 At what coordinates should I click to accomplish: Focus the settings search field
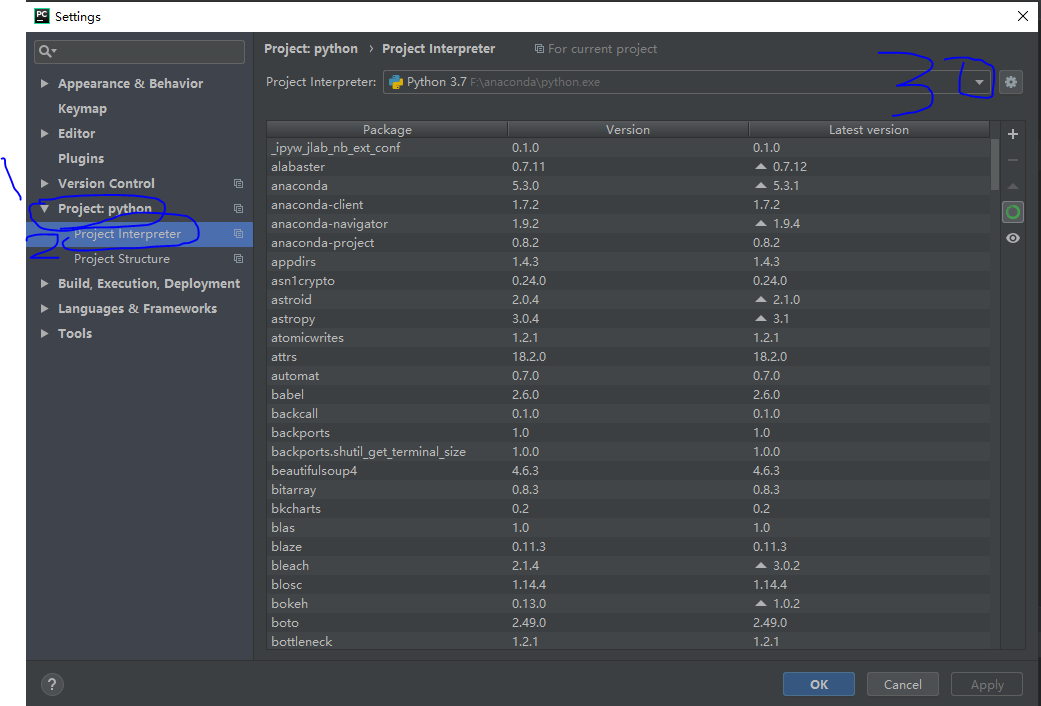[139, 51]
